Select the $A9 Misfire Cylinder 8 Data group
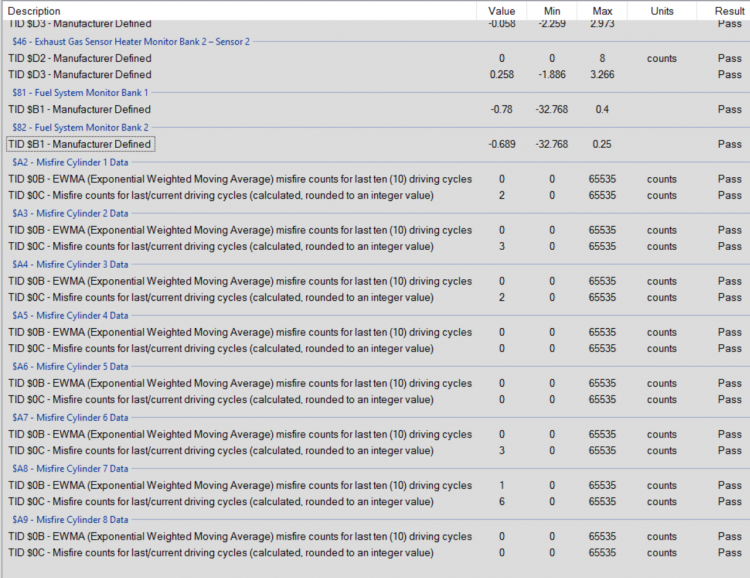The width and height of the screenshot is (750, 578). (x=70, y=520)
